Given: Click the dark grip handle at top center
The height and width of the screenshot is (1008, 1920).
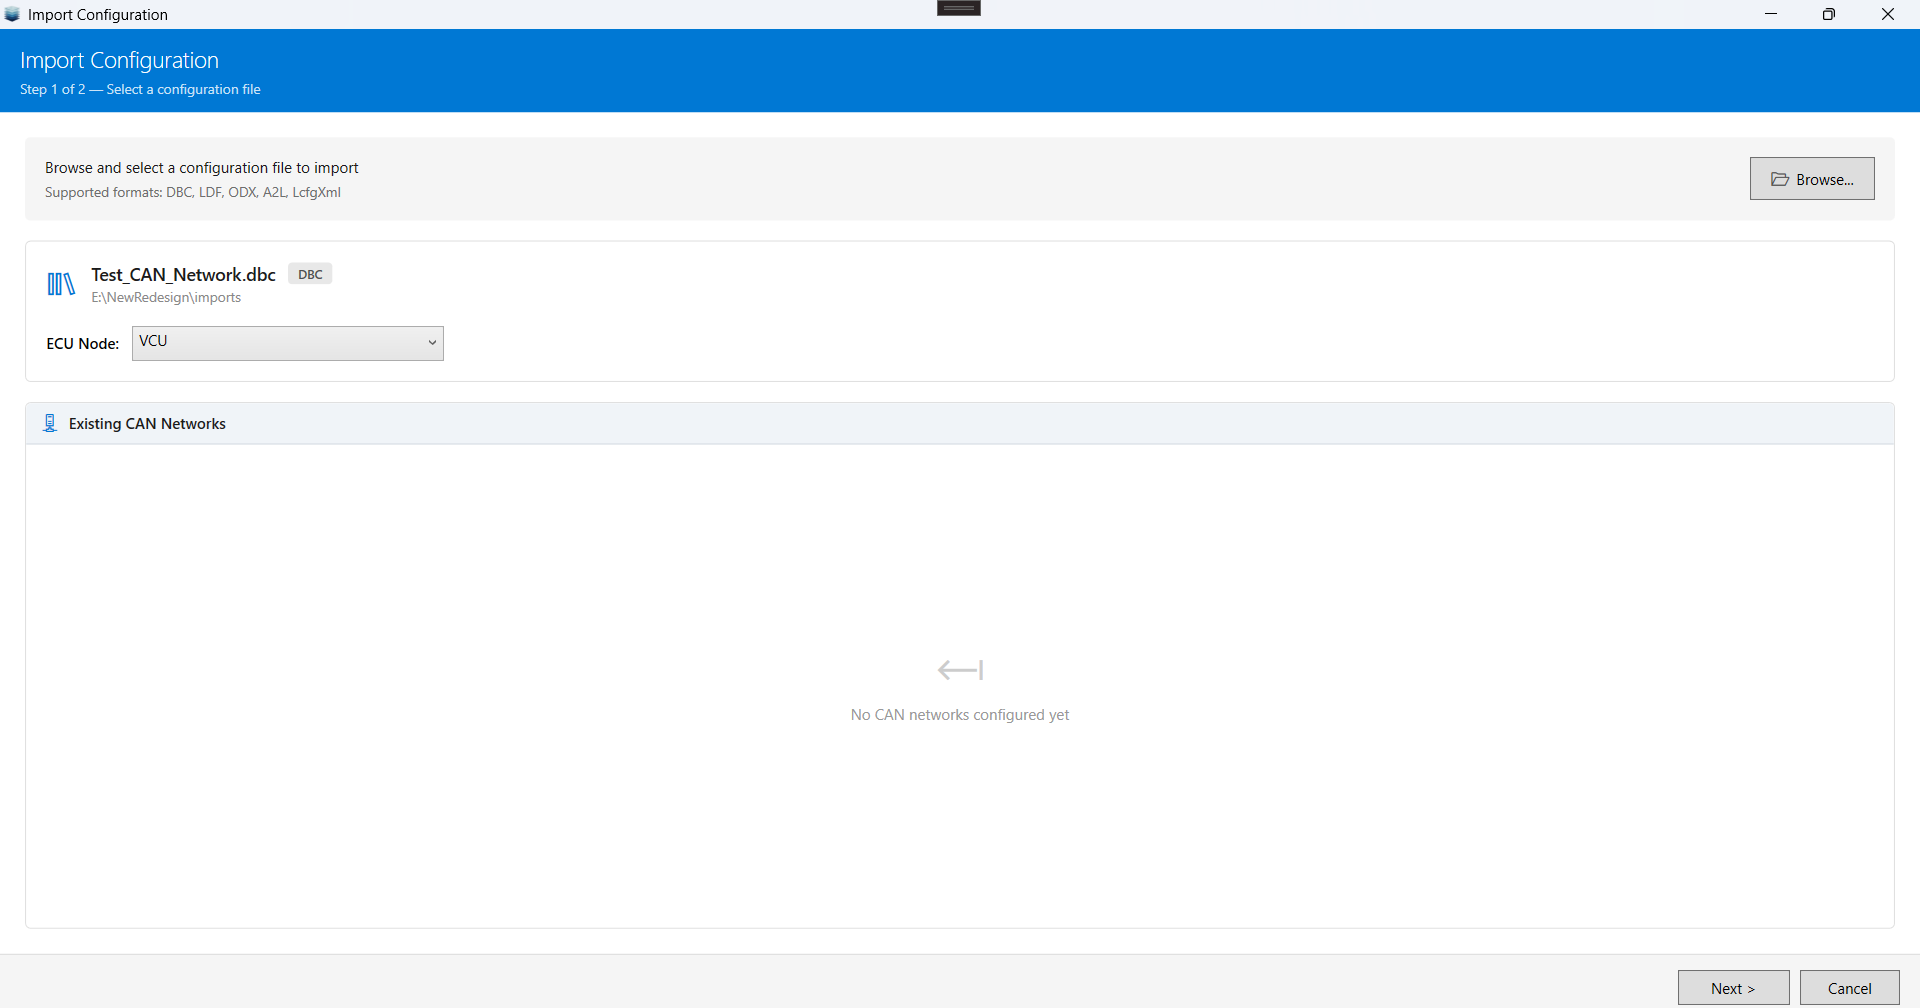Looking at the screenshot, I should [959, 9].
